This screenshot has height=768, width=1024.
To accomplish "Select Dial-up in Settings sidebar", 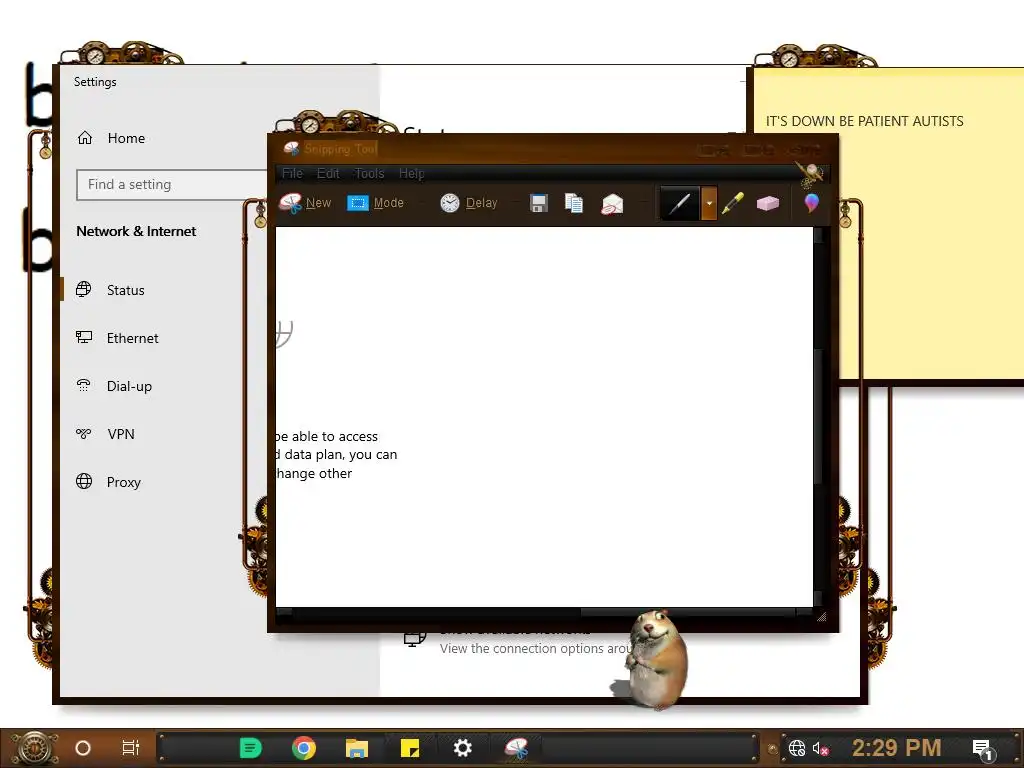I will (114, 386).
